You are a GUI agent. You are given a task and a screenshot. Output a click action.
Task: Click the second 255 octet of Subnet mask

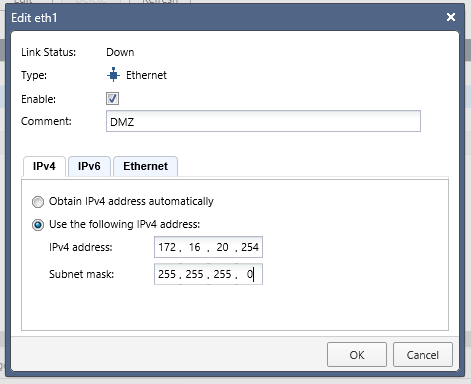(x=194, y=274)
